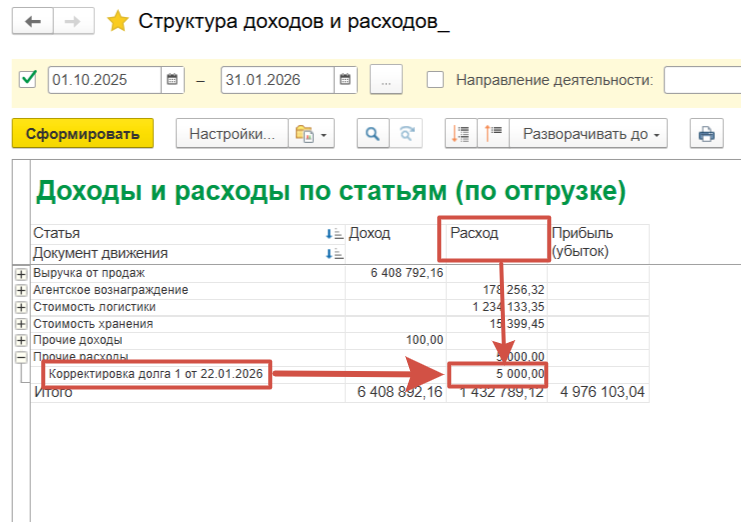Toggle the period filter checkbox
The height and width of the screenshot is (522, 741).
tap(28, 79)
